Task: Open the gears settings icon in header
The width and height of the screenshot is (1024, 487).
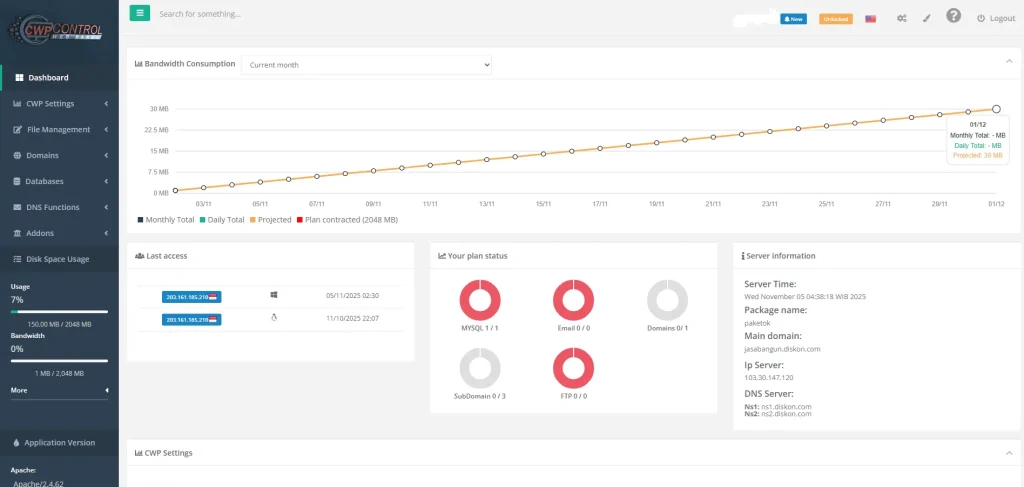Action: pyautogui.click(x=901, y=19)
